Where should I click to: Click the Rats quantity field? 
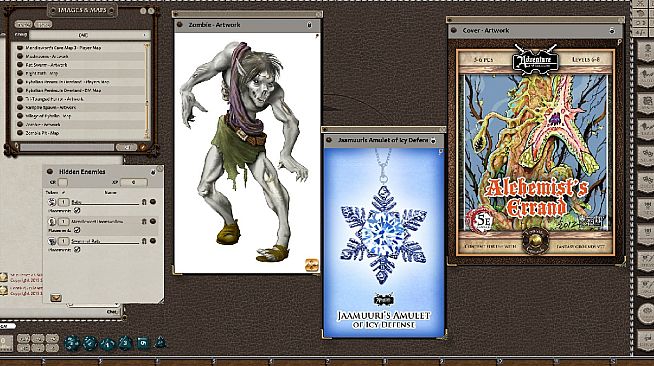[63, 202]
